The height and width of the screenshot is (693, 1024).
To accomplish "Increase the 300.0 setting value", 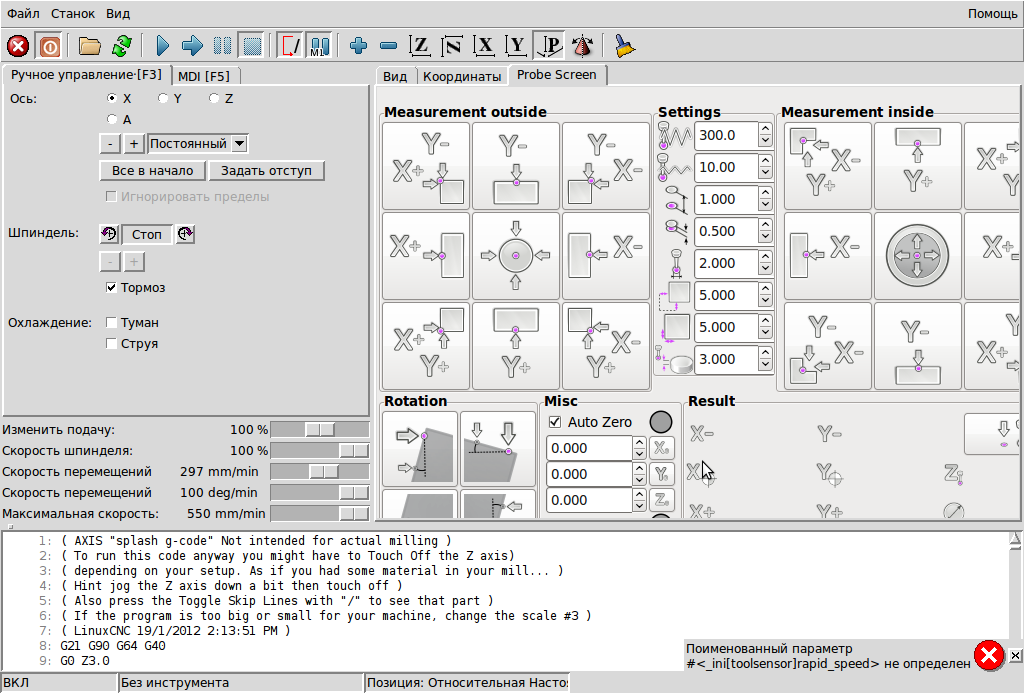I will [765, 129].
